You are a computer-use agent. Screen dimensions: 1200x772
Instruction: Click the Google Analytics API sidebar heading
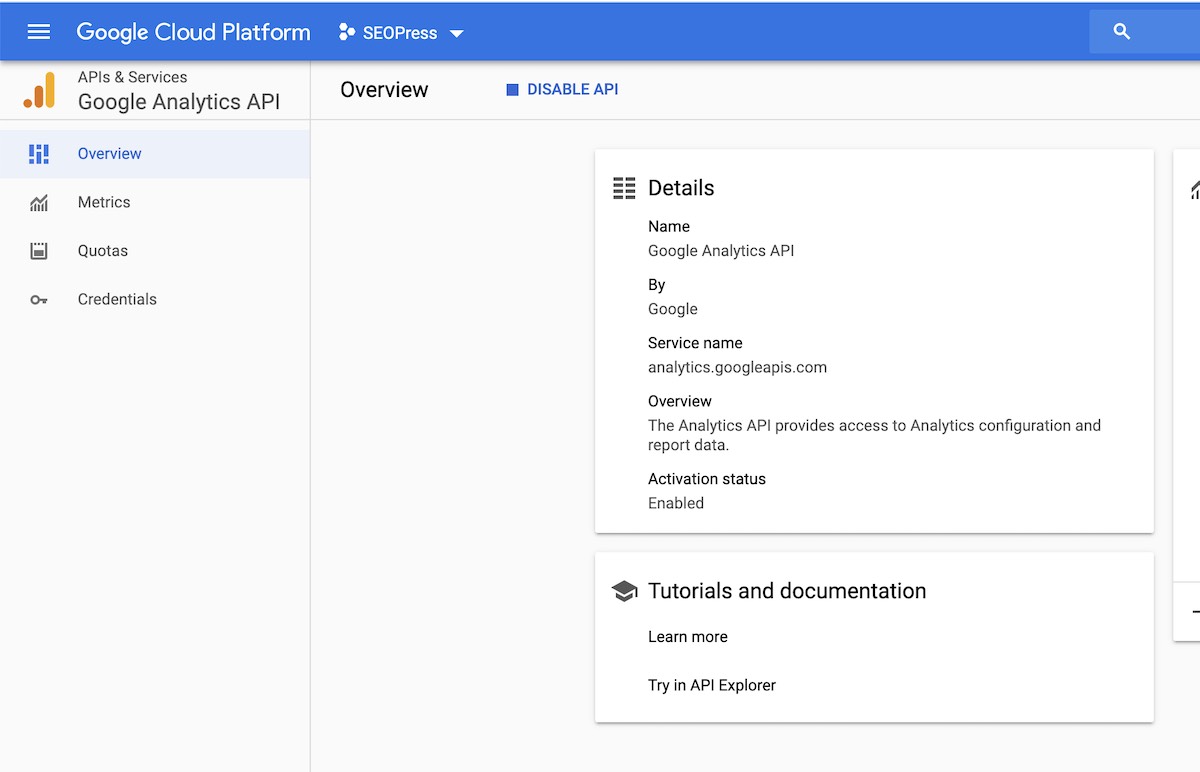pos(179,102)
